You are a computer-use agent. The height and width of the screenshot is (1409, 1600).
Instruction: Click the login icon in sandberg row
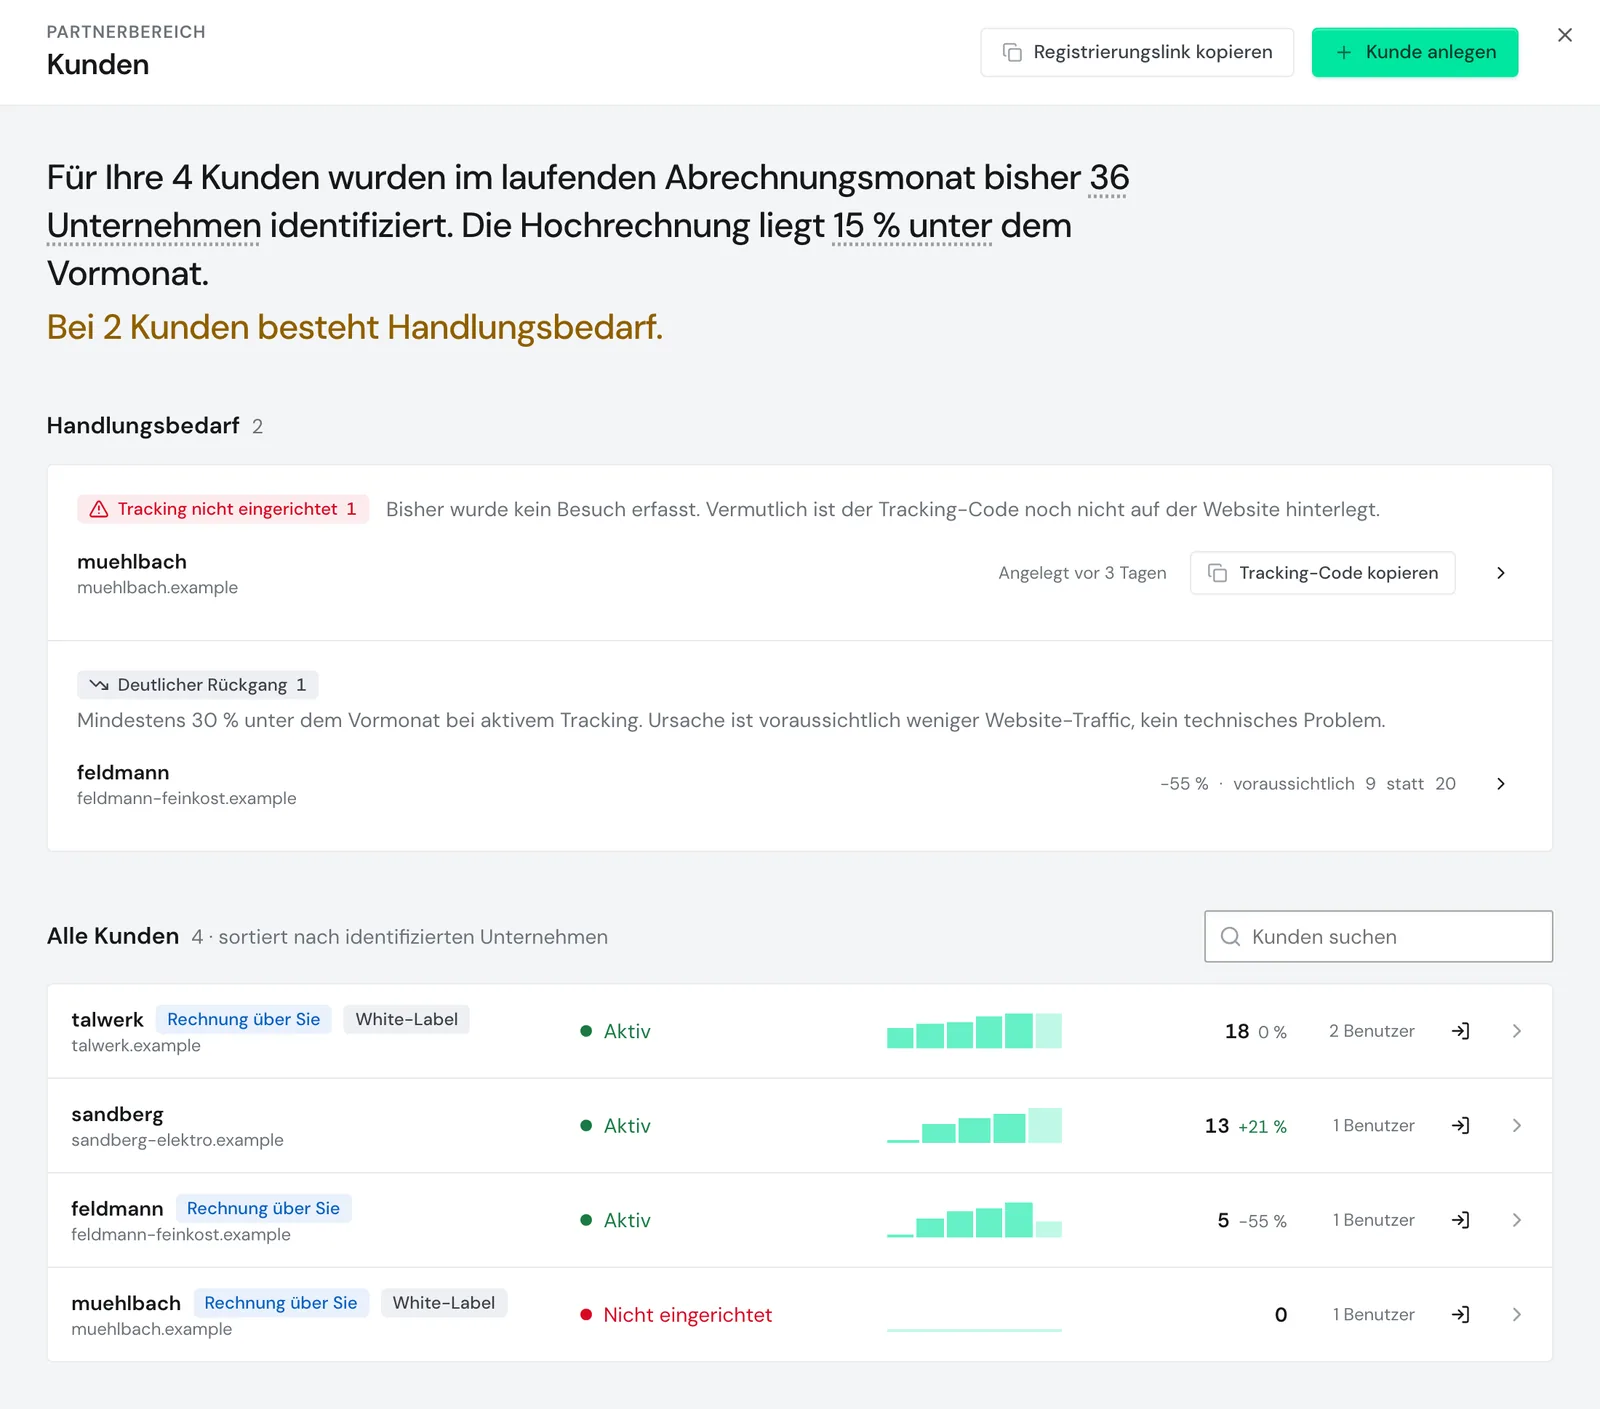(1460, 1126)
